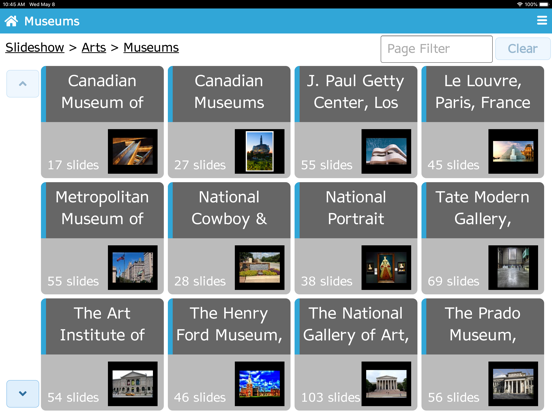Click the down chevron page button

coord(23,394)
